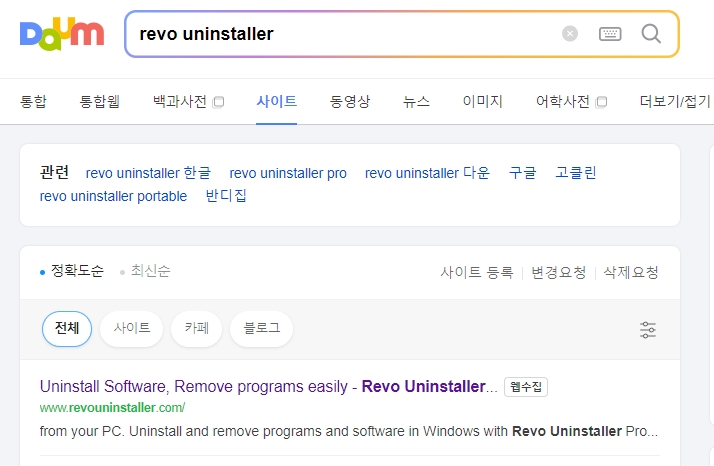714x466 pixels.
Task: Open 변경요청 link
Action: [x=559, y=272]
